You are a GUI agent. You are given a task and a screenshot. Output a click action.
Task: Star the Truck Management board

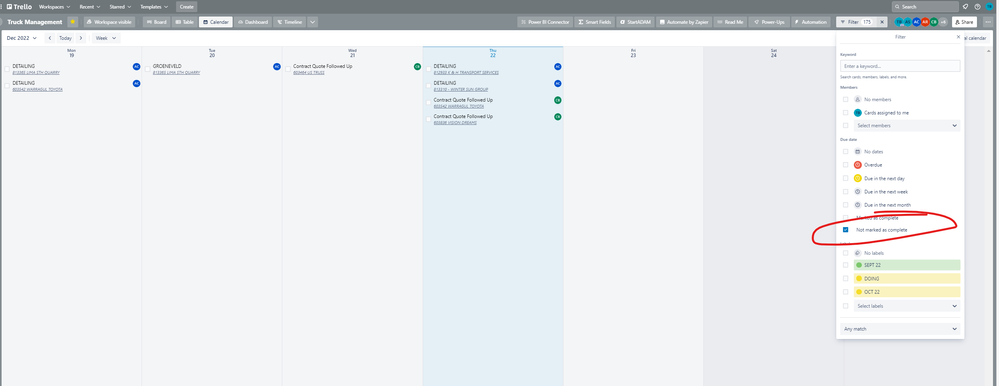coord(73,22)
